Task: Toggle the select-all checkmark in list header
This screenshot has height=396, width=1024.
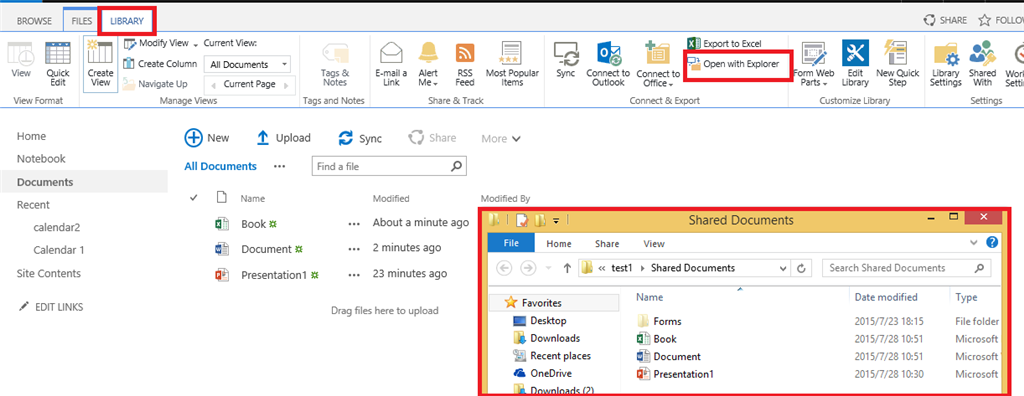Action: click(x=193, y=198)
